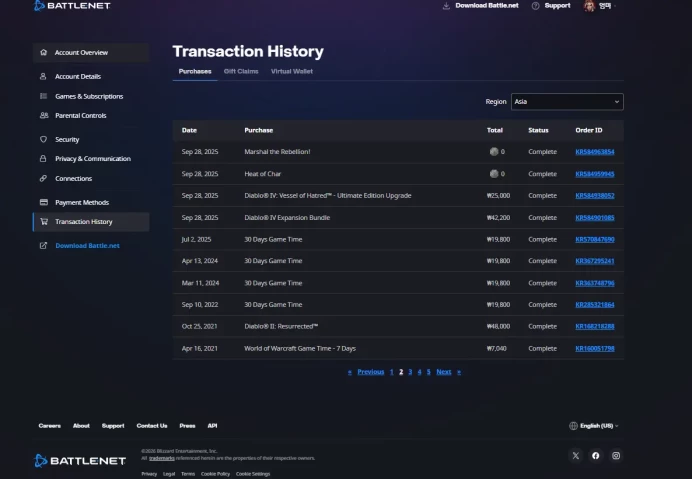692x479 pixels.
Task: Click the Payment Methods card icon
Action: tap(44, 202)
